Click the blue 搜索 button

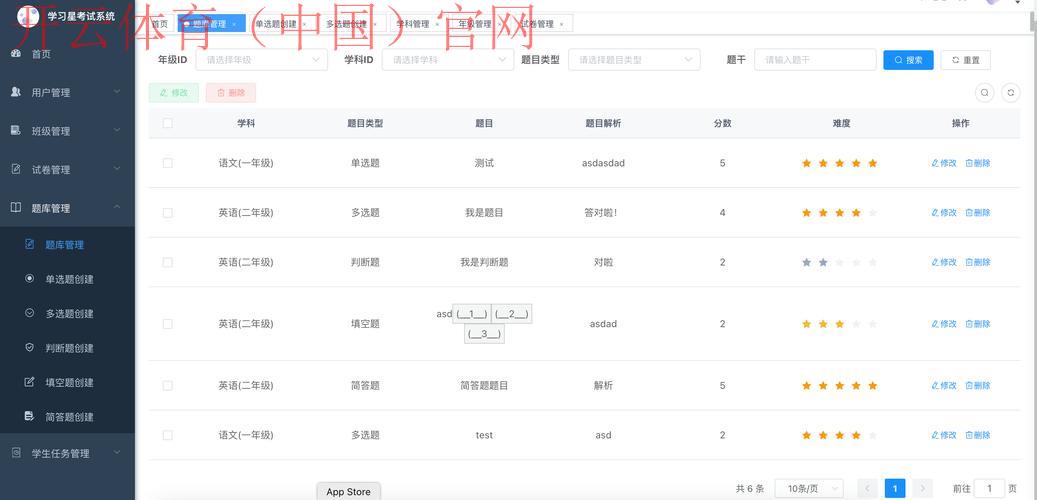[x=908, y=60]
